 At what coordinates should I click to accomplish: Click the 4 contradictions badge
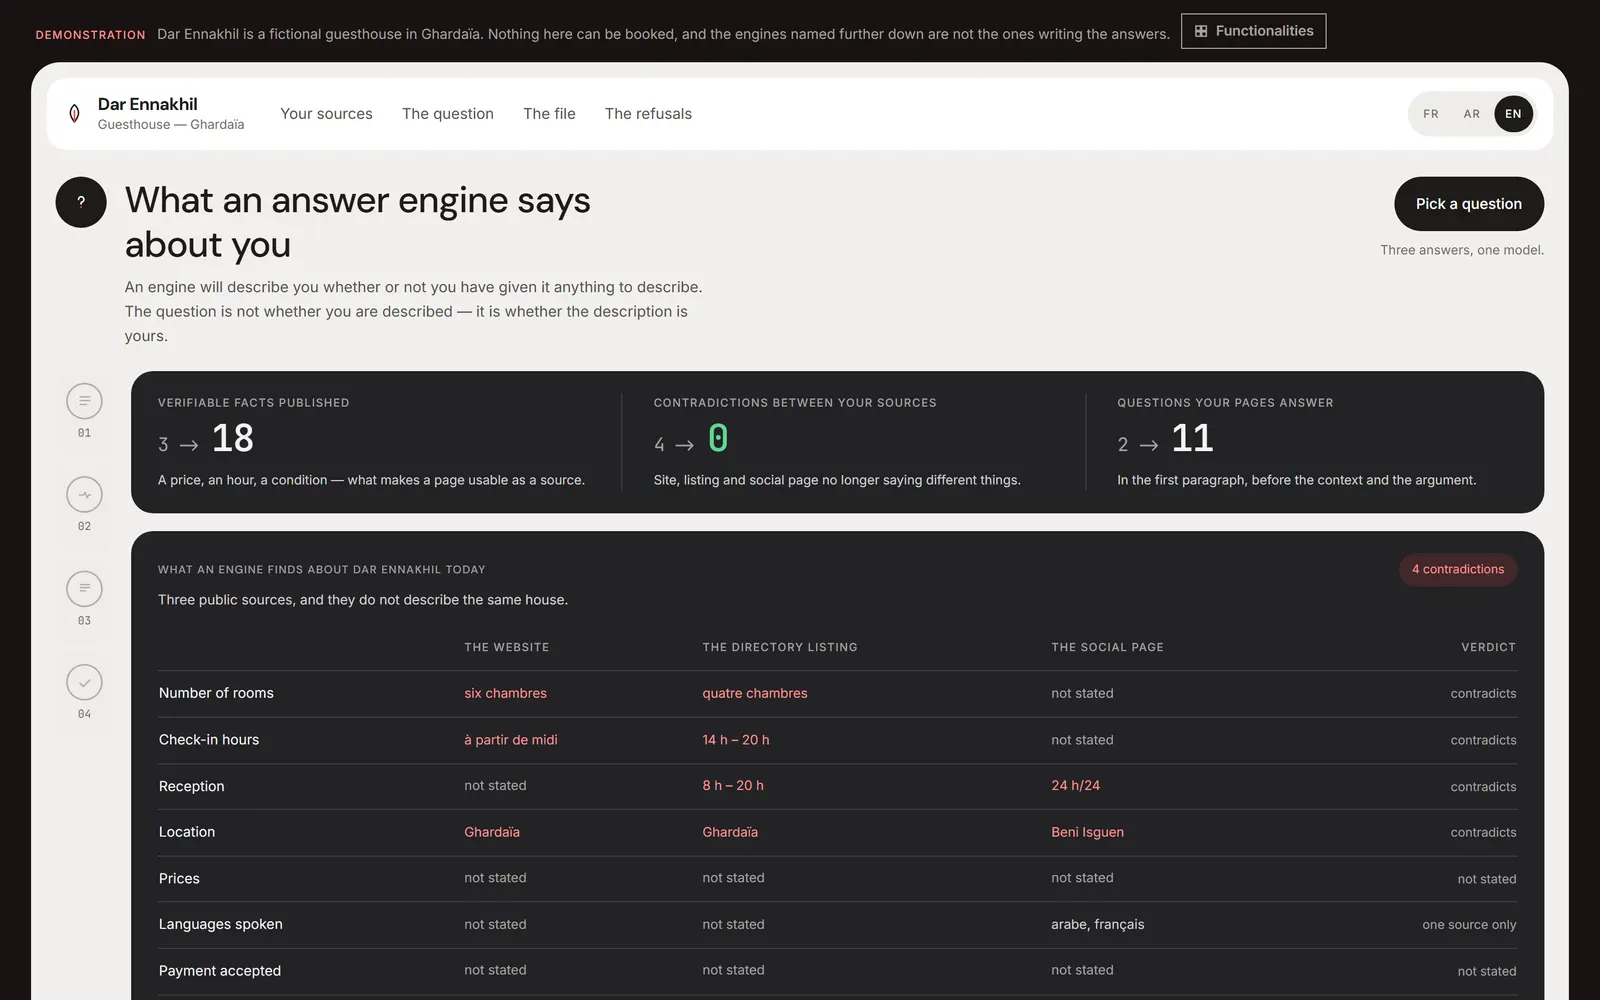1458,570
